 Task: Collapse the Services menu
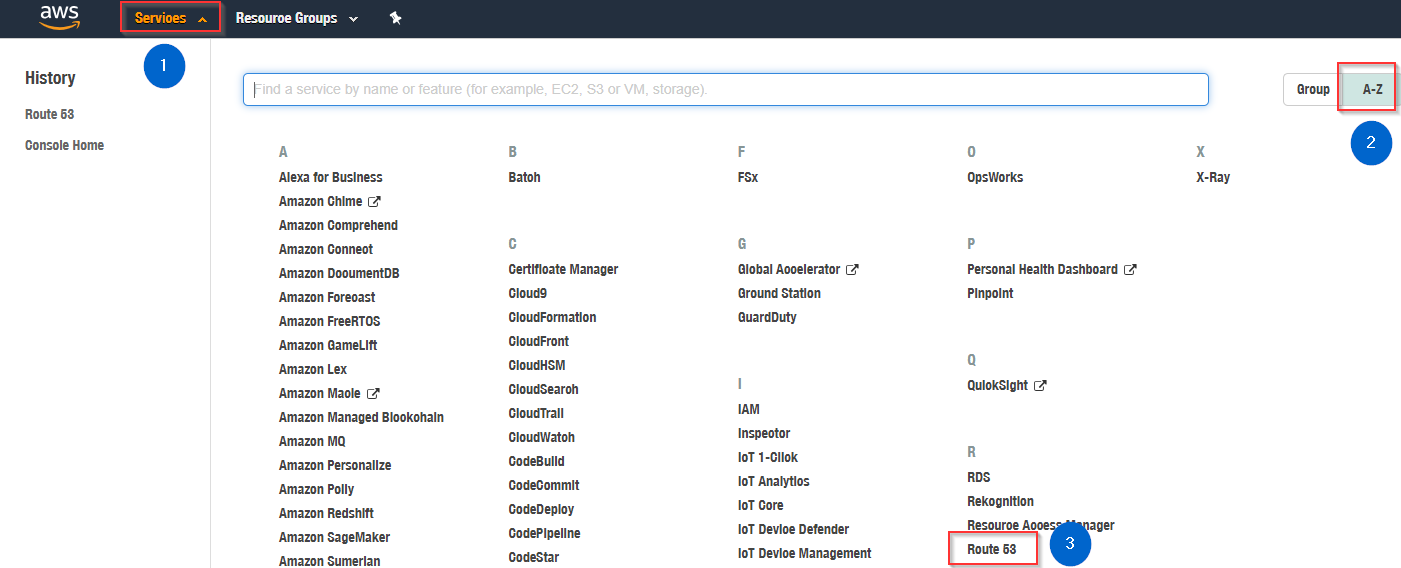[170, 18]
